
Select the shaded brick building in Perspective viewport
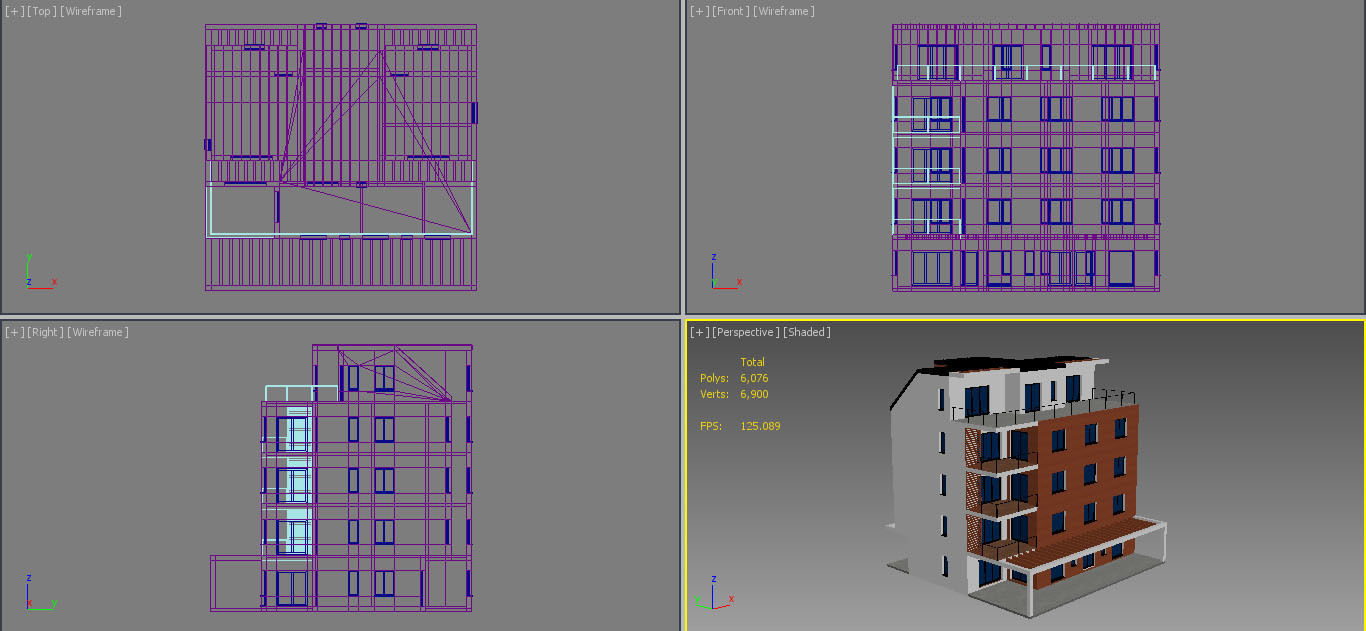point(1024,485)
